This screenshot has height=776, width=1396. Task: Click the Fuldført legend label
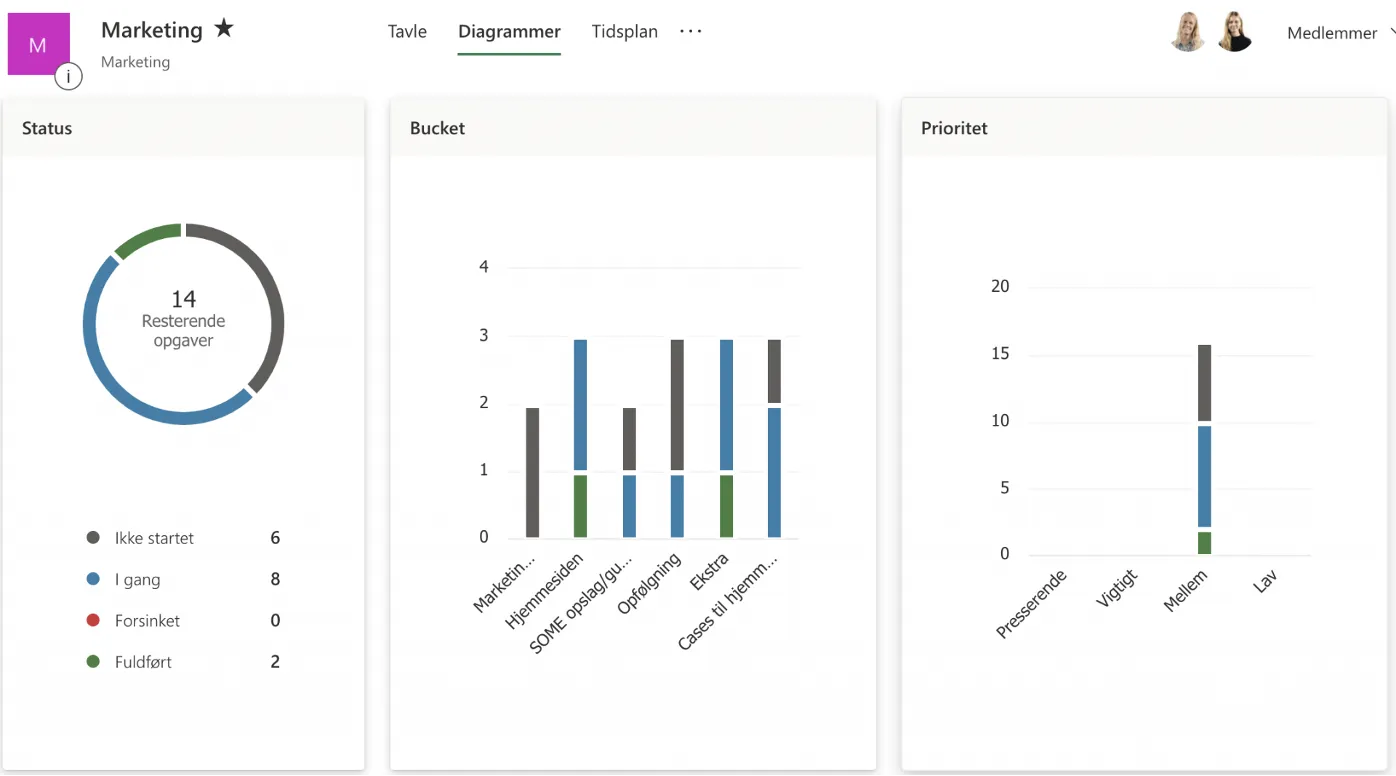143,662
